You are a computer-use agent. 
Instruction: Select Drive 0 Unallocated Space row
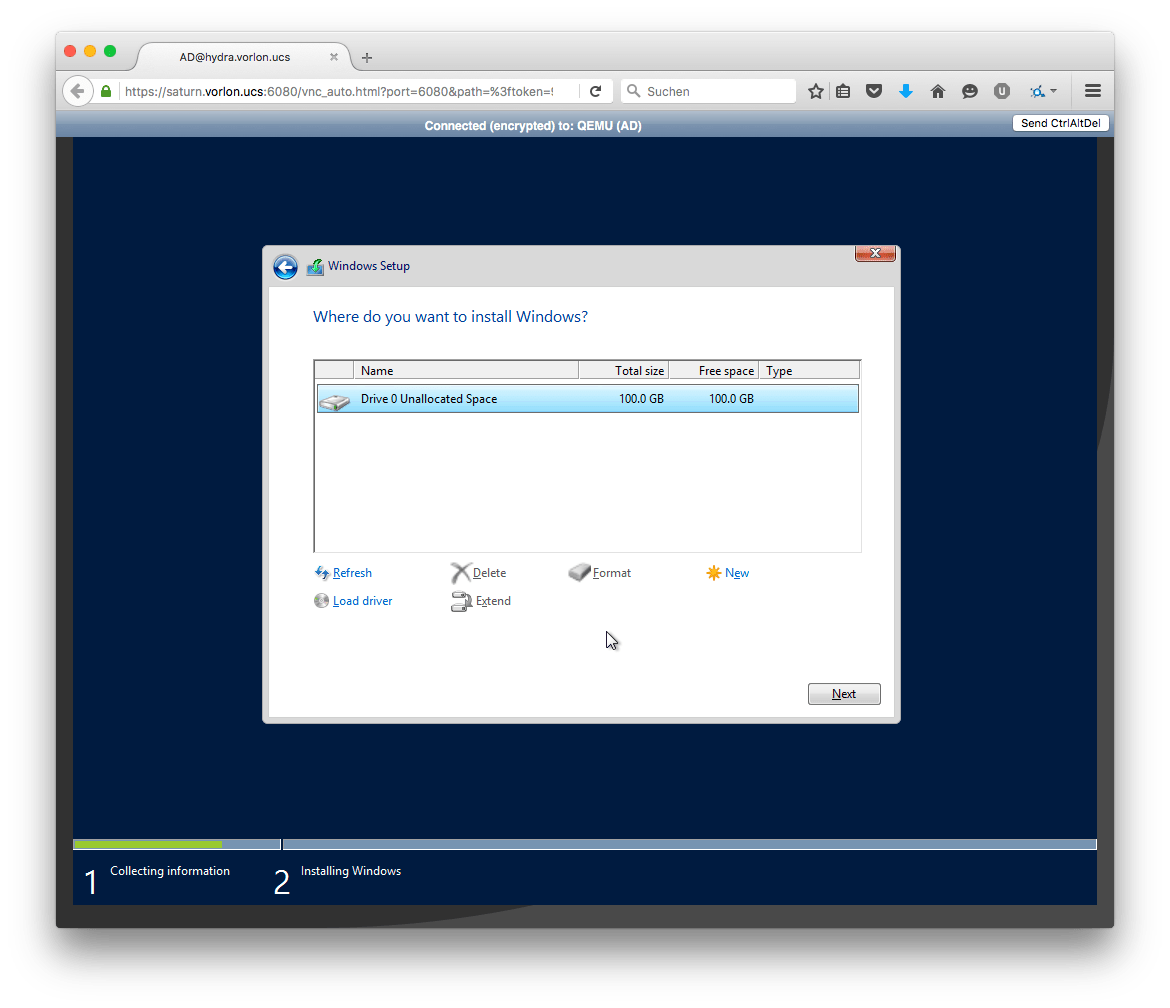pyautogui.click(x=587, y=399)
